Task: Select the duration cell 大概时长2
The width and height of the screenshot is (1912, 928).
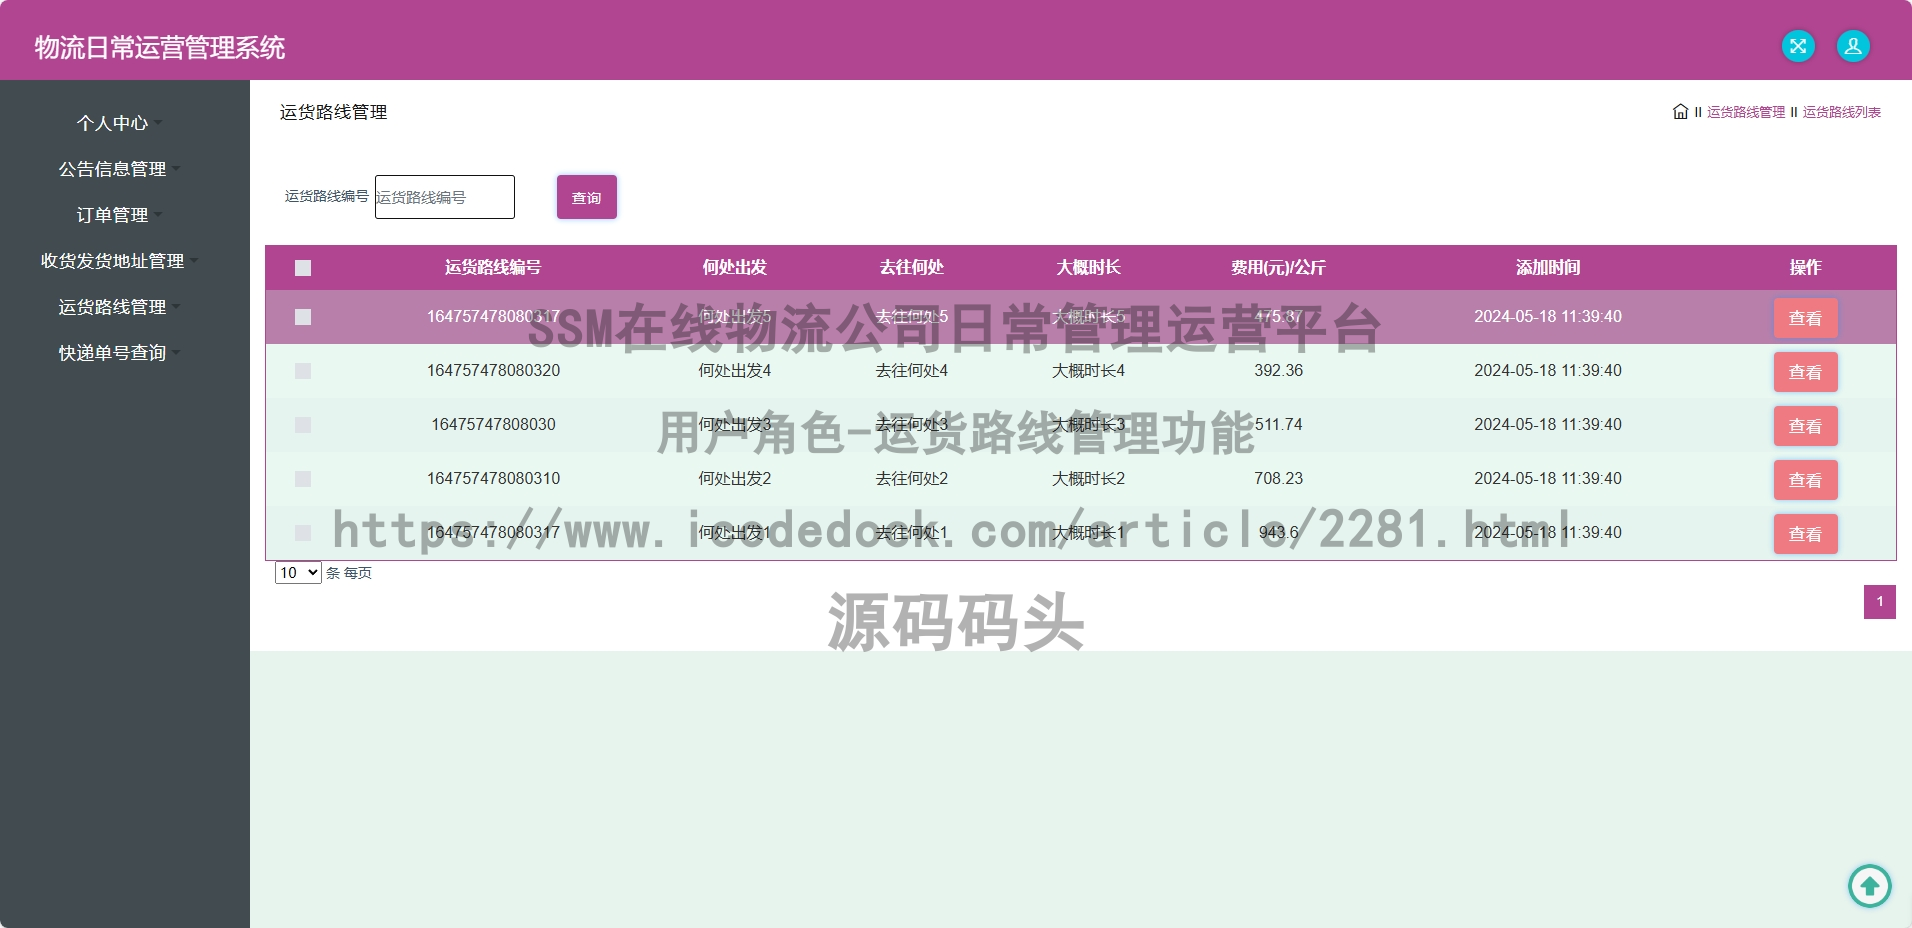Action: pos(1088,478)
